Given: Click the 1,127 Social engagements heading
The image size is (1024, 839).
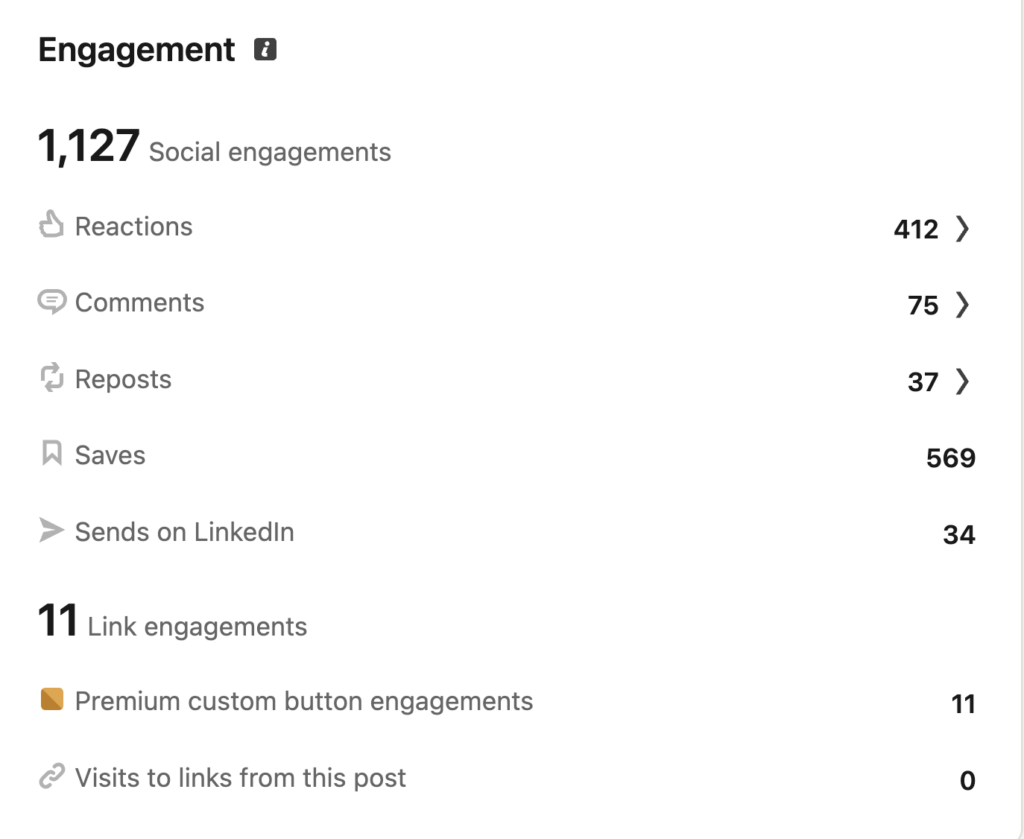Looking at the screenshot, I should click(x=214, y=146).
